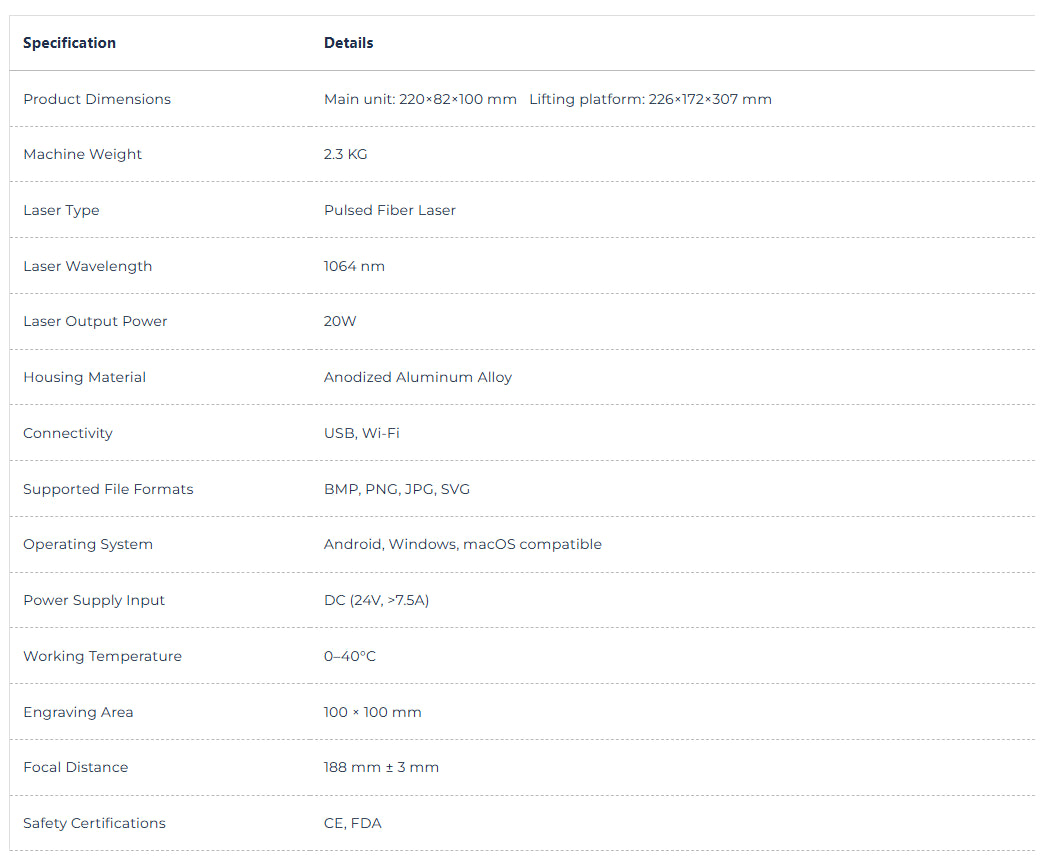
Task: Click the Specification column header
Action: [69, 43]
